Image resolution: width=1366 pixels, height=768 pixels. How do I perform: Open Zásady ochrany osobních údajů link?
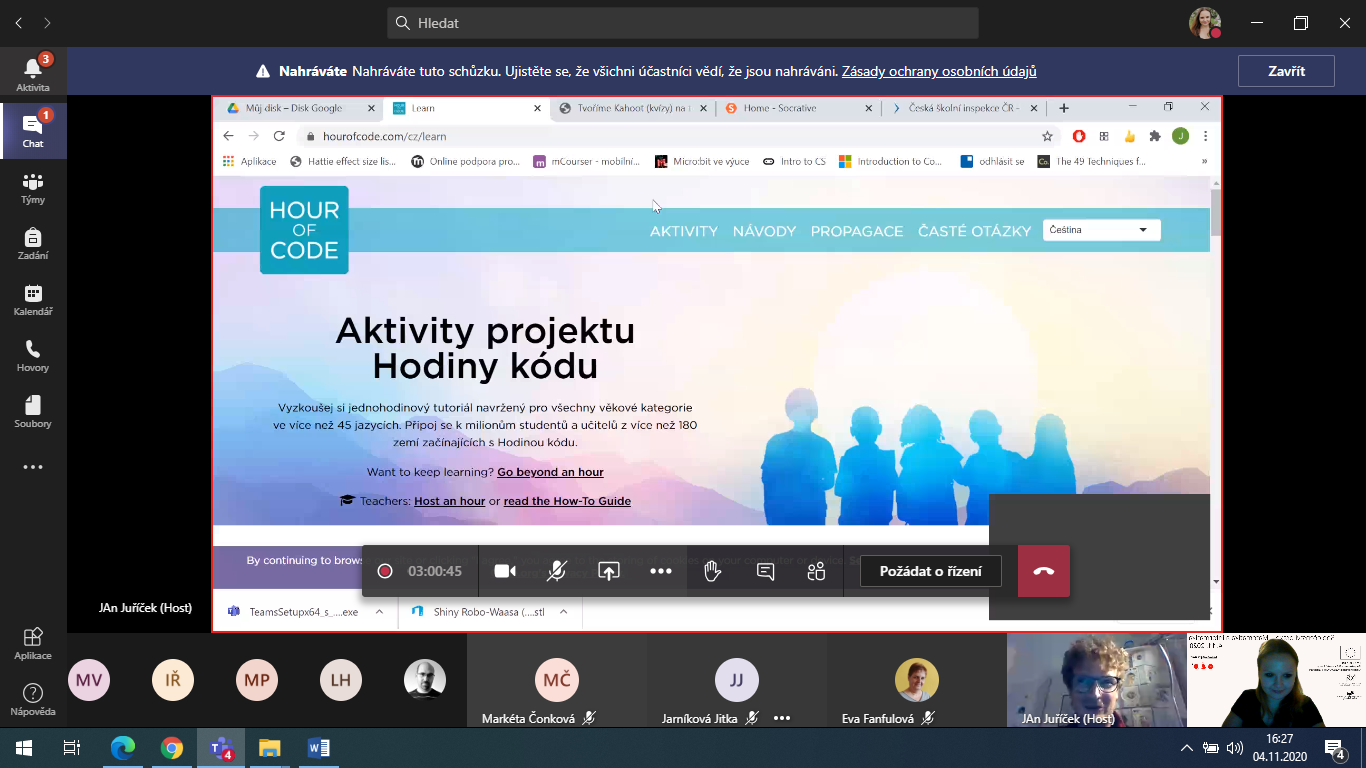(x=938, y=71)
